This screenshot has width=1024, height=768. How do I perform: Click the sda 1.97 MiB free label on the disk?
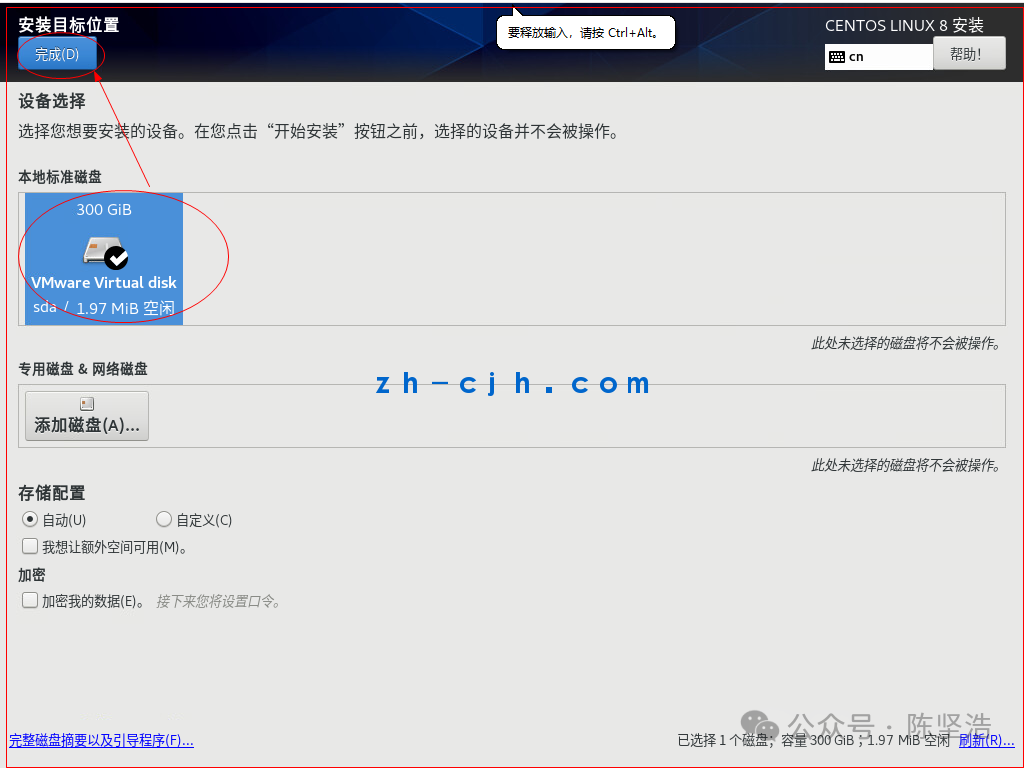pyautogui.click(x=104, y=308)
